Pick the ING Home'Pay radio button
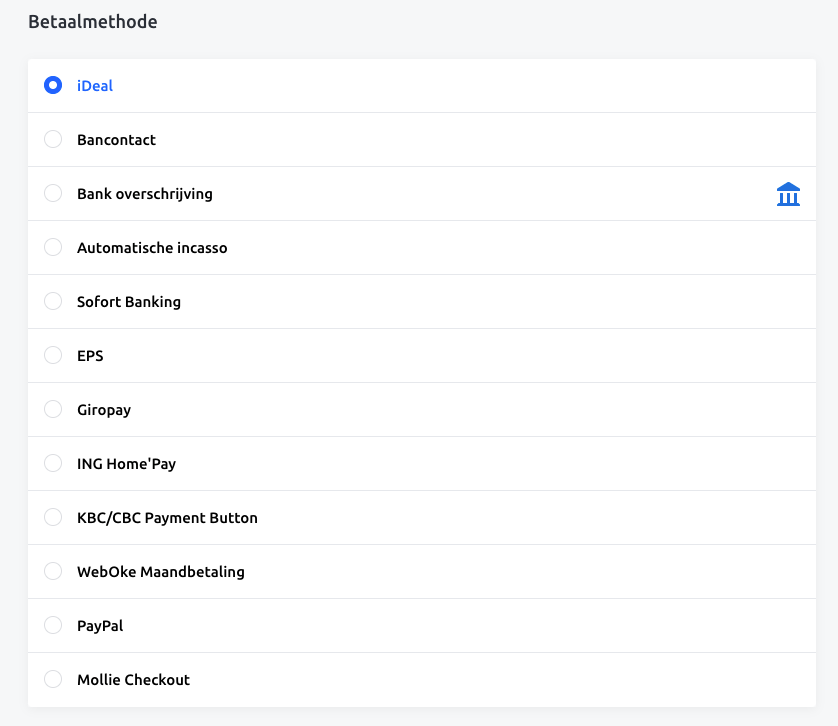Screen dimensions: 838x726 pyautogui.click(x=53, y=464)
